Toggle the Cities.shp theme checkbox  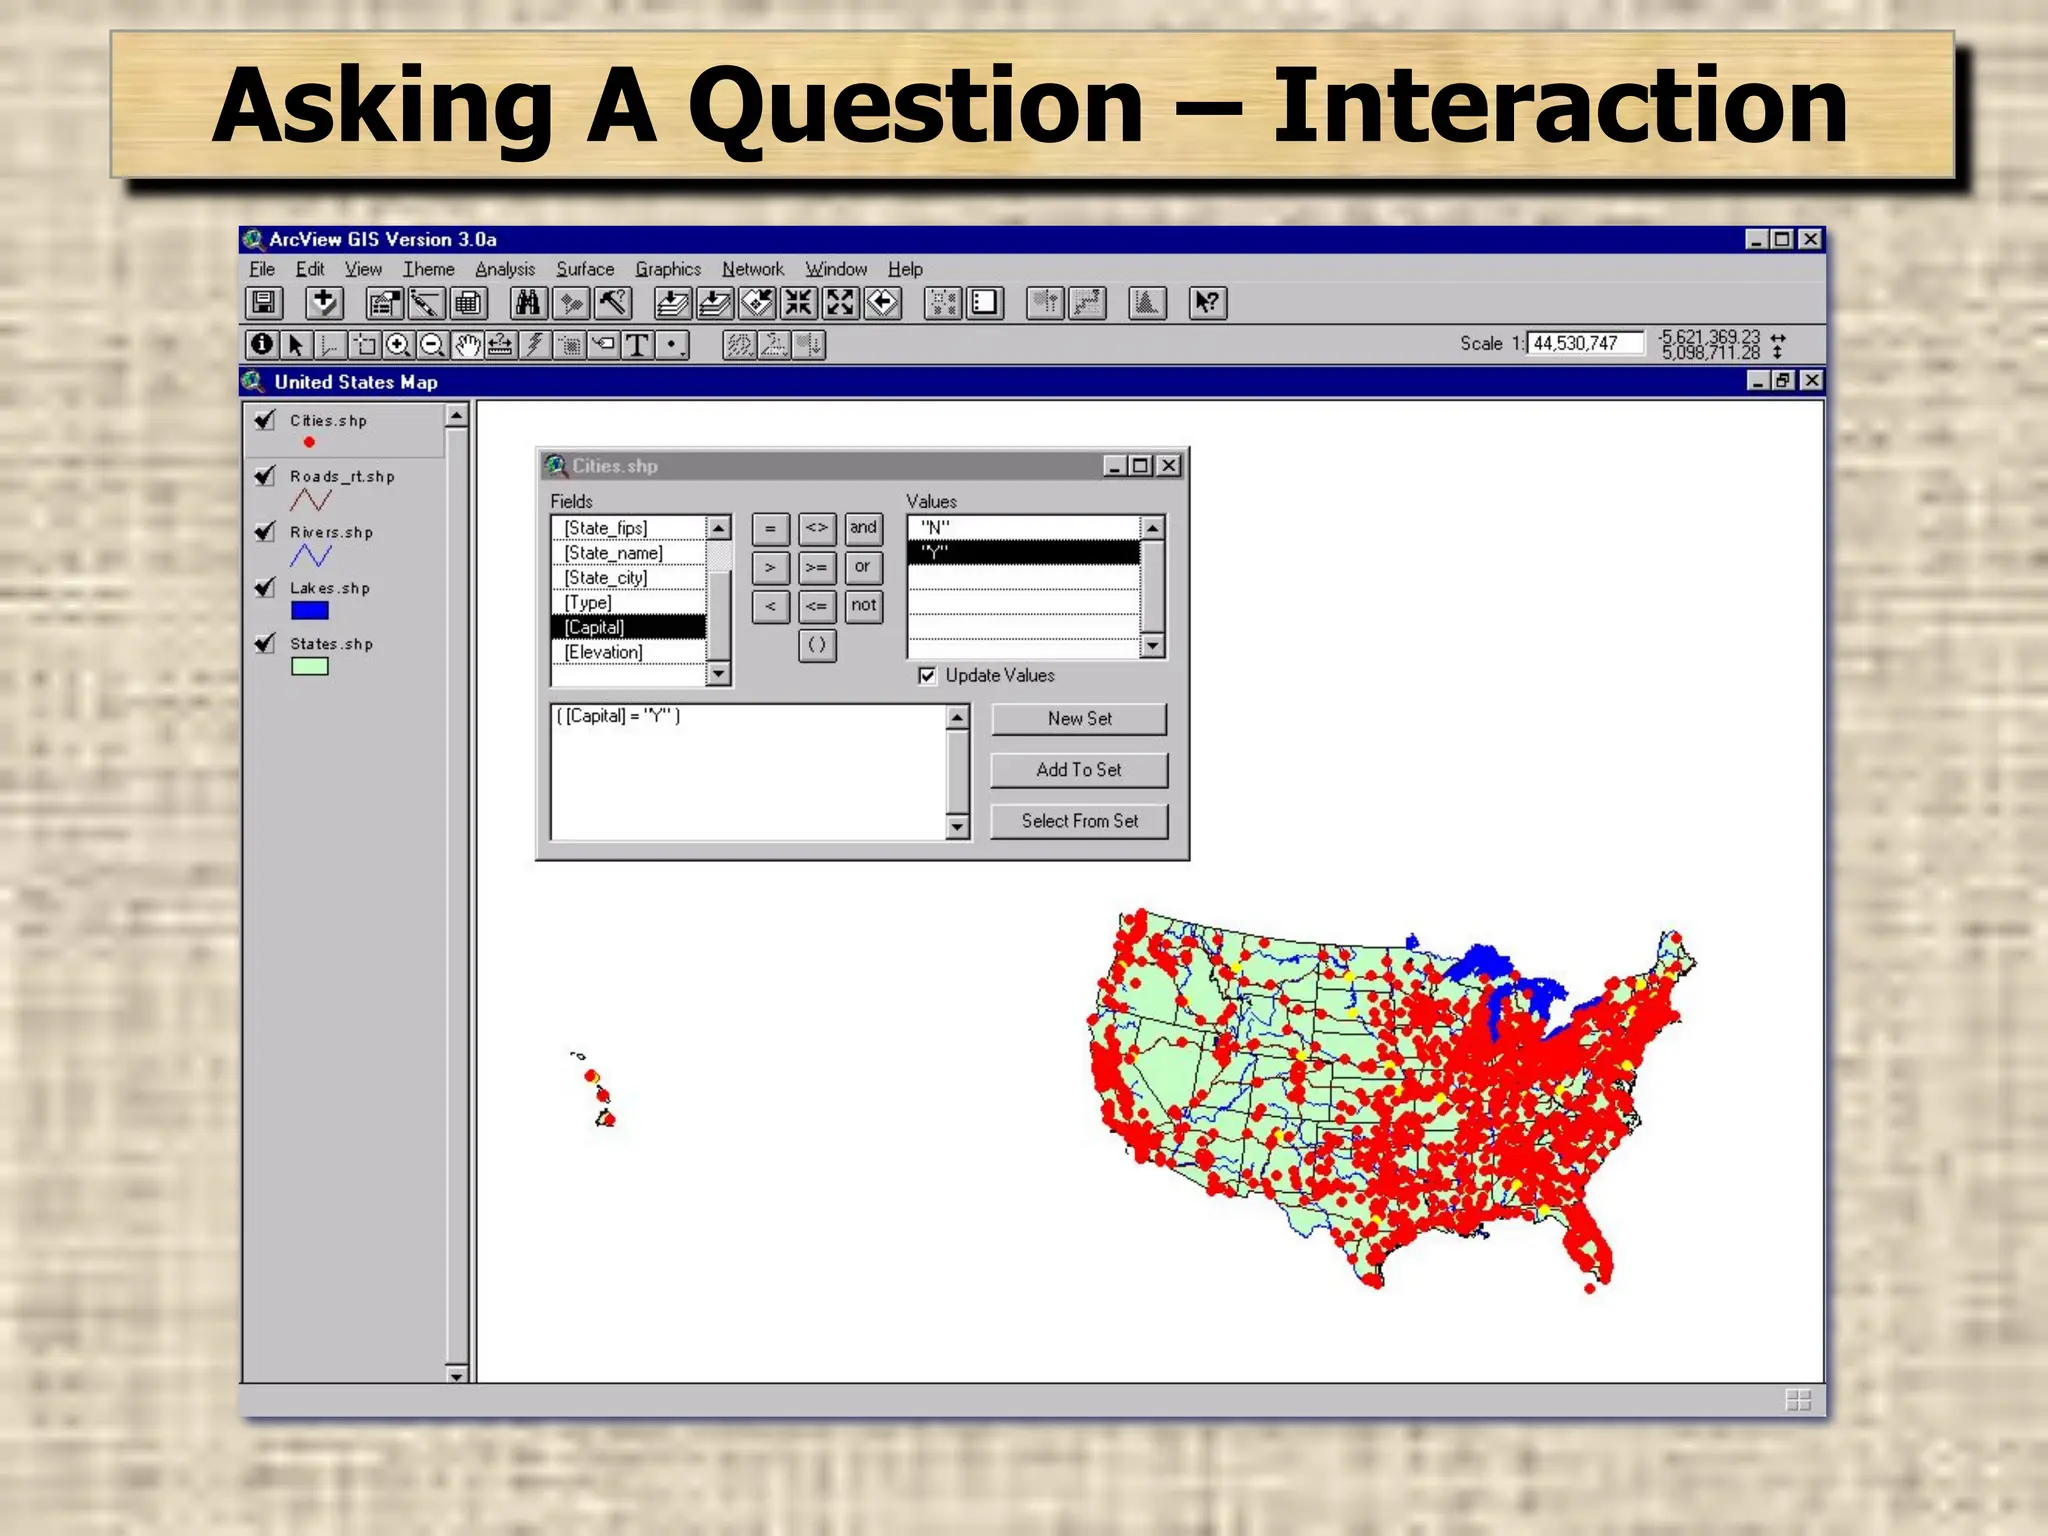coord(265,420)
